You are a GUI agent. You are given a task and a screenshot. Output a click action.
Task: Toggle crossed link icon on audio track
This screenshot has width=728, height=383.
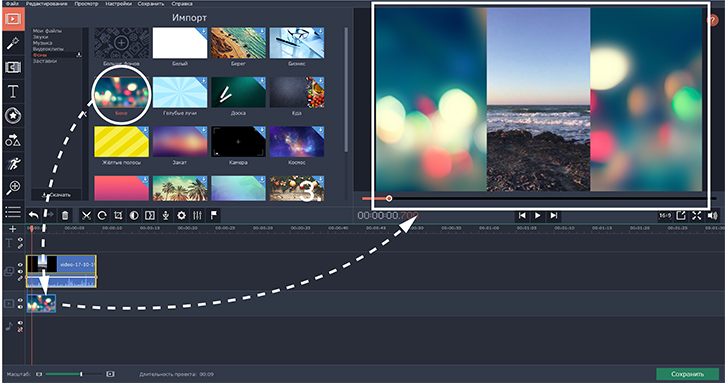20,329
